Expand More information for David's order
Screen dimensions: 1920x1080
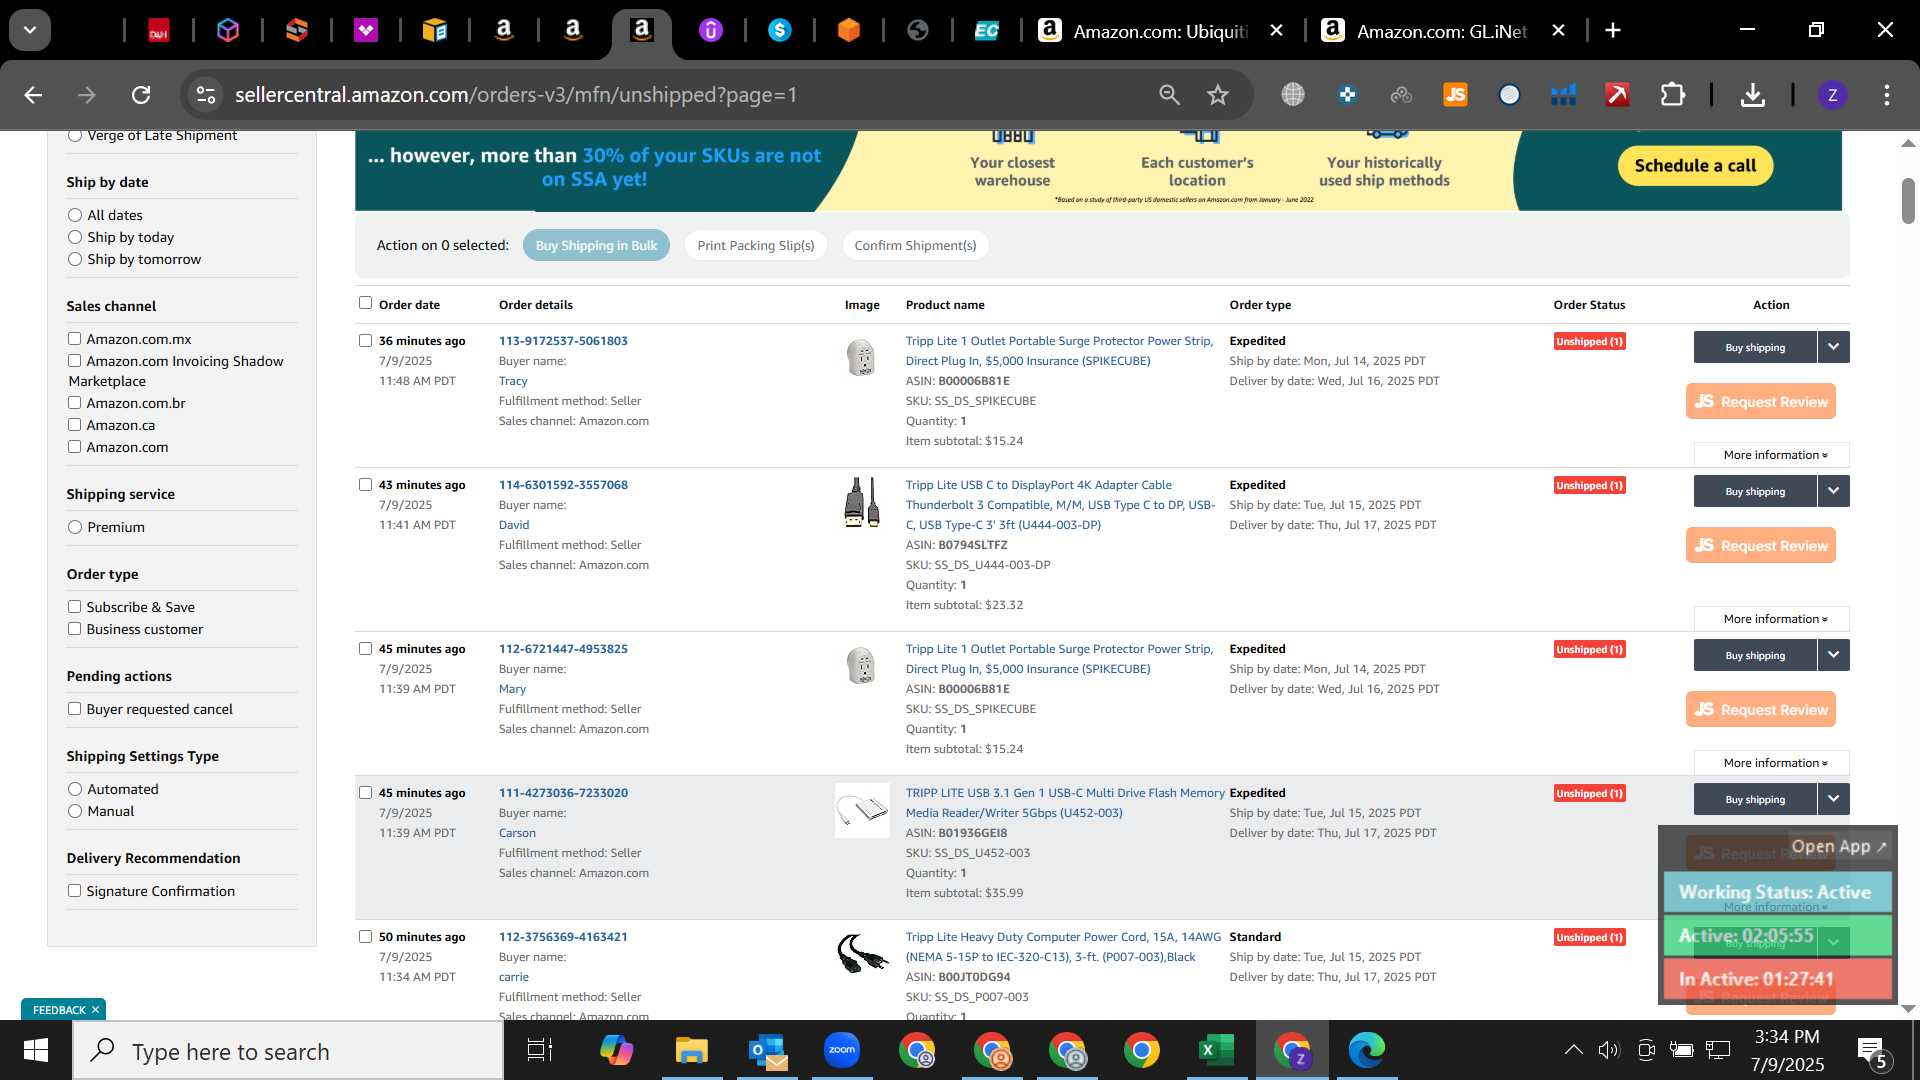pos(1771,619)
